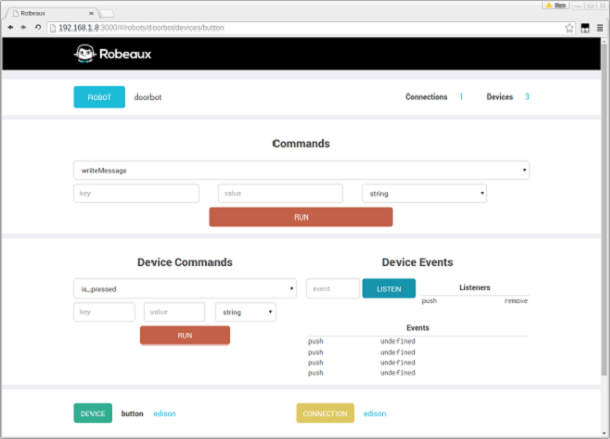The width and height of the screenshot is (610, 439).
Task: Click Device Commands key field
Action: coord(104,312)
